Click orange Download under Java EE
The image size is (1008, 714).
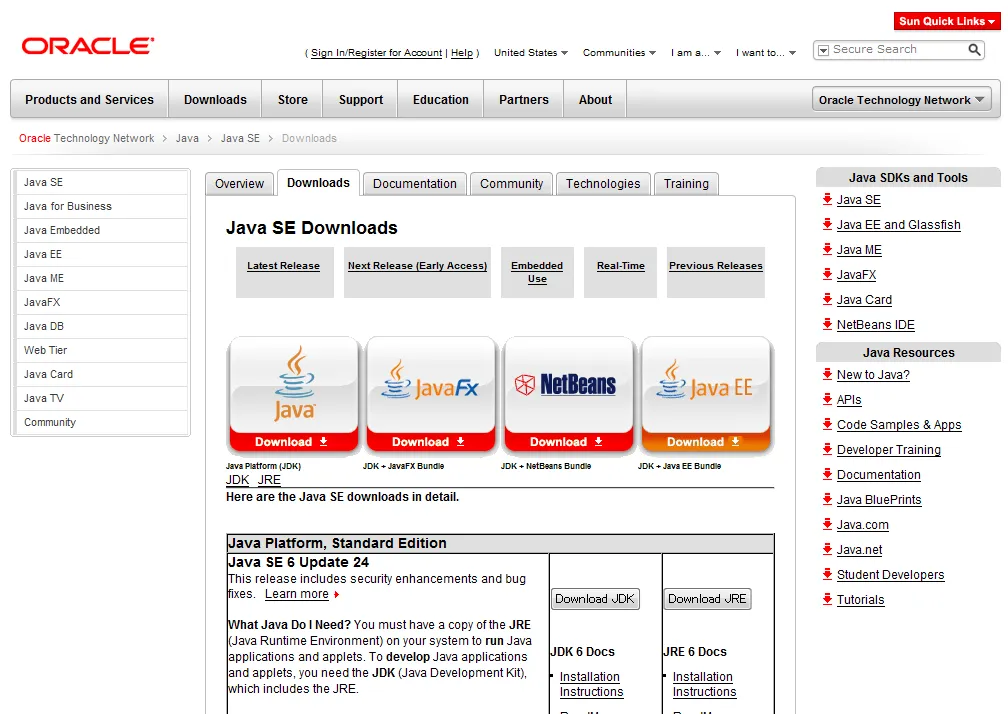pyautogui.click(x=705, y=442)
